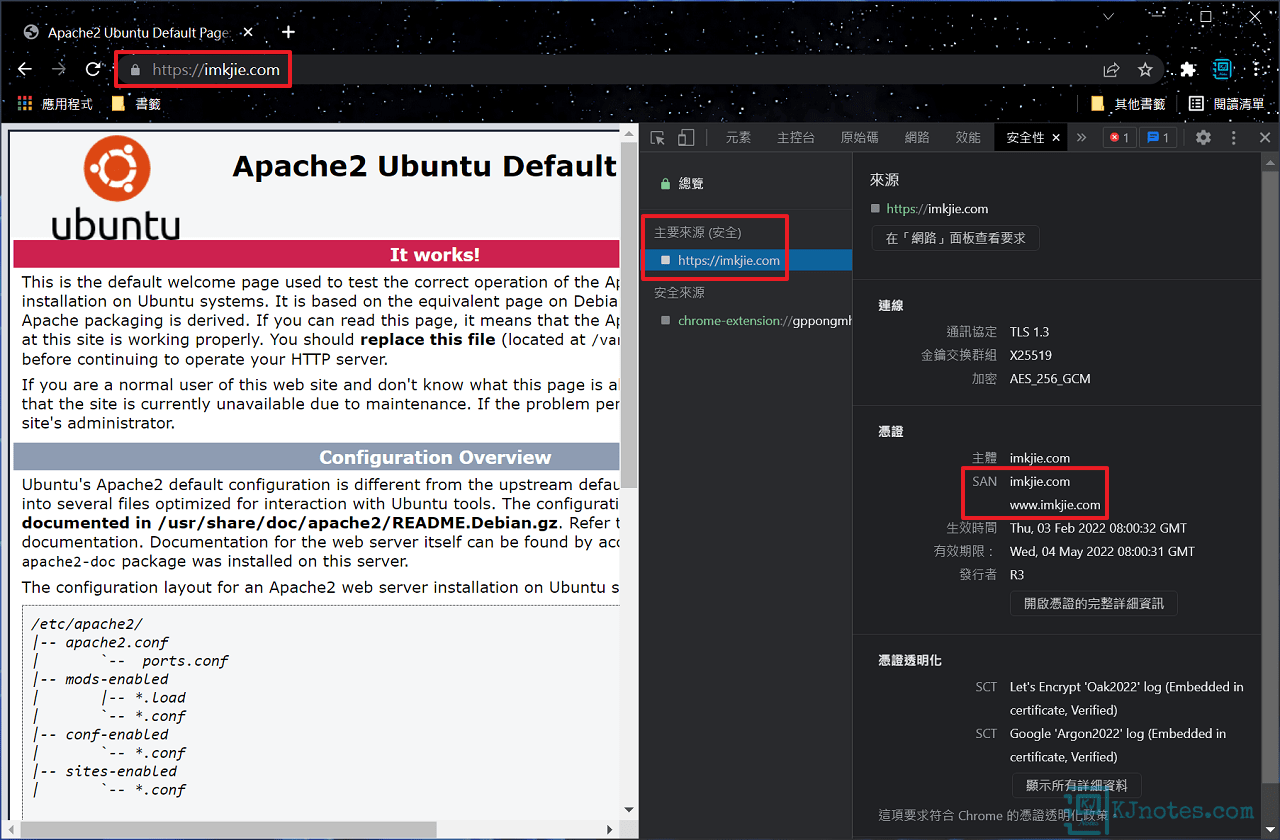Image resolution: width=1280 pixels, height=840 pixels.
Task: Click the page horizontal scrollbar thumb
Action: [228, 829]
